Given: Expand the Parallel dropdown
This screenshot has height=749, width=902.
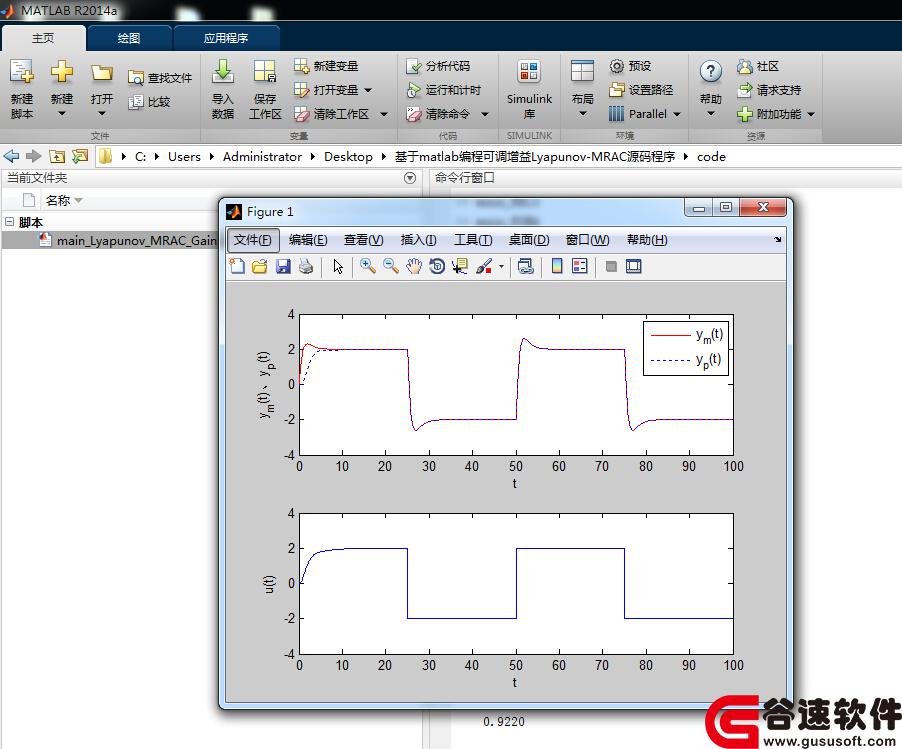Looking at the screenshot, I should pyautogui.click(x=676, y=114).
